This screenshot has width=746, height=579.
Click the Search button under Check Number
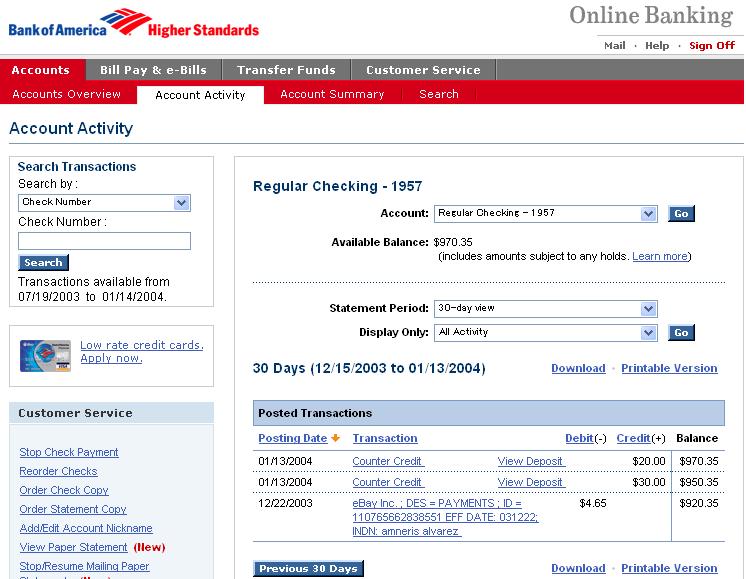point(43,263)
